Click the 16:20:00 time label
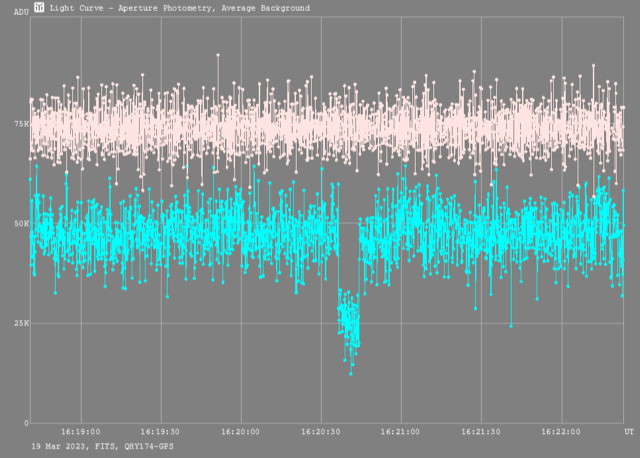This screenshot has height=458, width=640. click(x=240, y=432)
